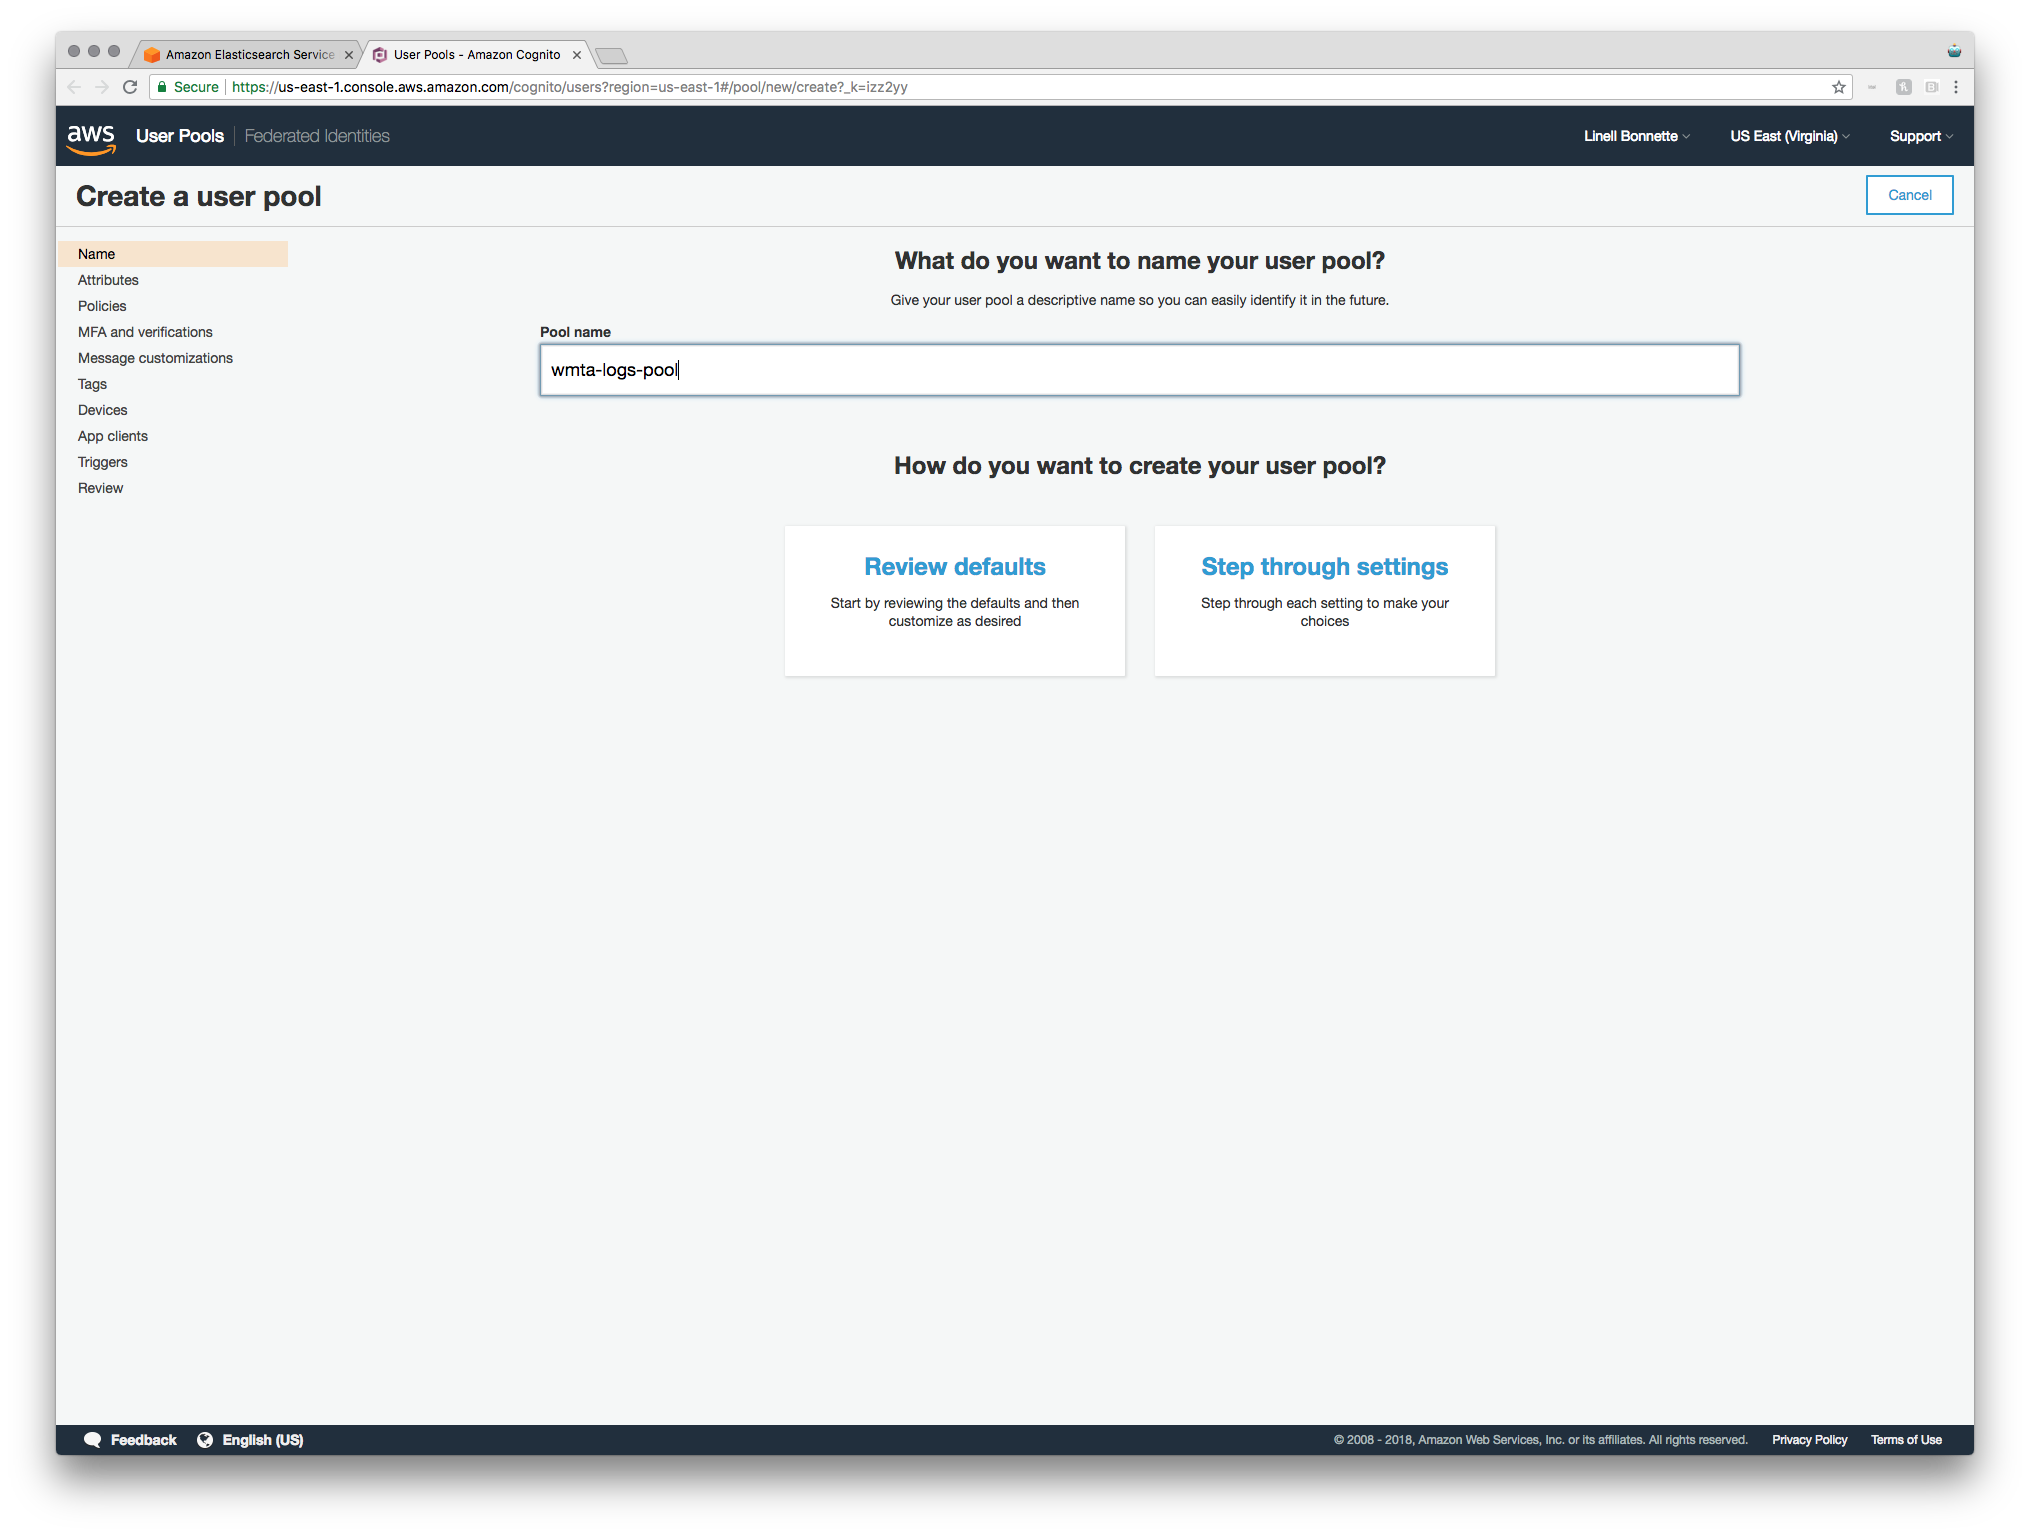The height and width of the screenshot is (1535, 2030).
Task: Expand the Linell Bonnette account dropdown
Action: pos(1637,136)
